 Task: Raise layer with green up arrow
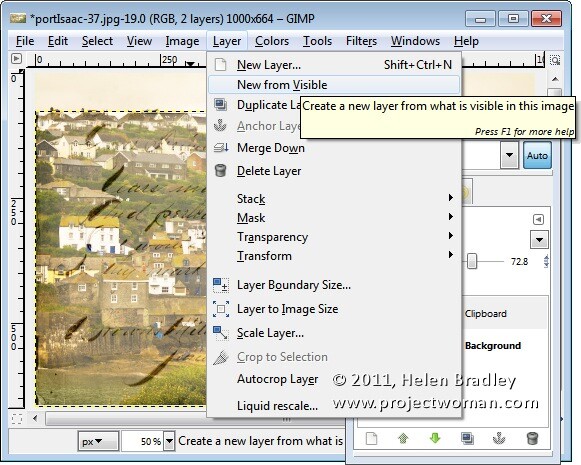point(403,438)
